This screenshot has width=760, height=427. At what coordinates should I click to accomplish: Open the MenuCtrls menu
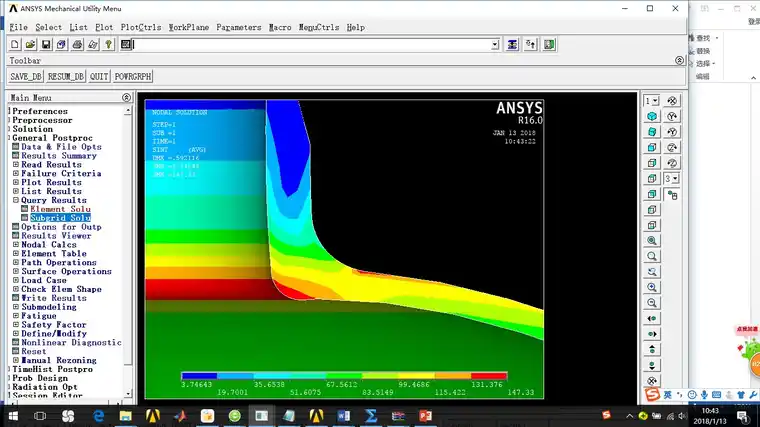point(319,27)
